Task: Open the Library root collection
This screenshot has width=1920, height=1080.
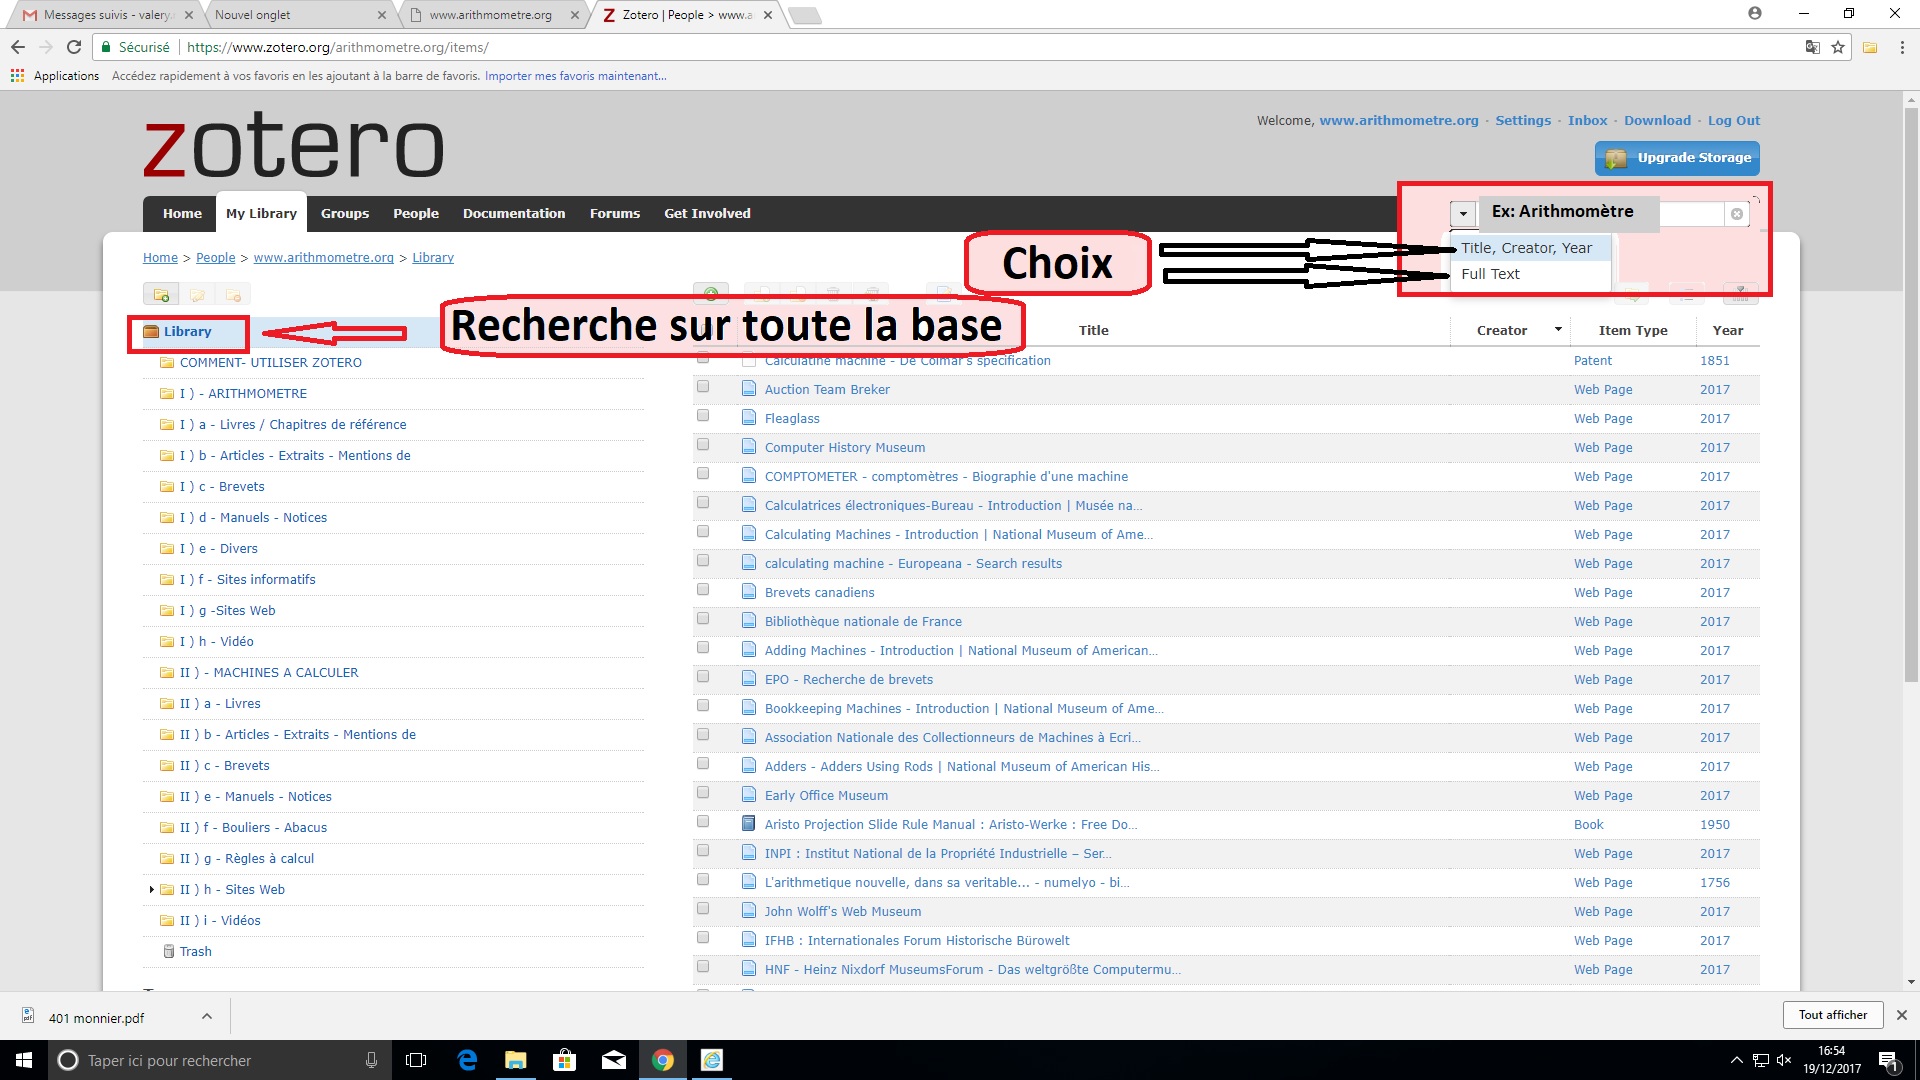Action: (187, 332)
